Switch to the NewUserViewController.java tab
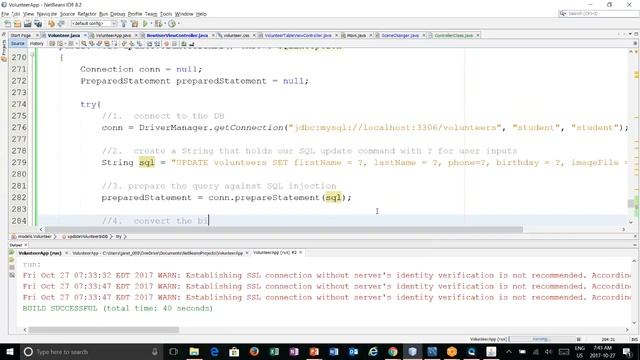 [177, 36]
